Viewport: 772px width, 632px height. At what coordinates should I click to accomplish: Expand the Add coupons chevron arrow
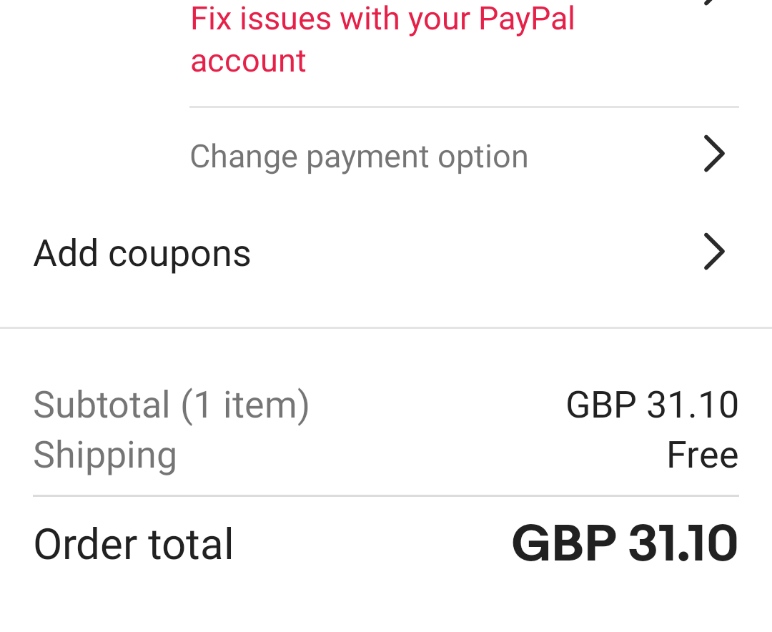click(x=713, y=253)
